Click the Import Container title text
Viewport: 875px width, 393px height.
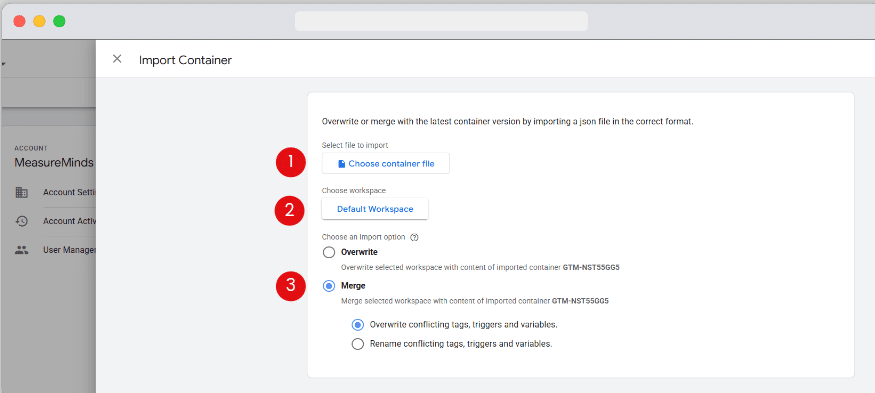click(185, 60)
